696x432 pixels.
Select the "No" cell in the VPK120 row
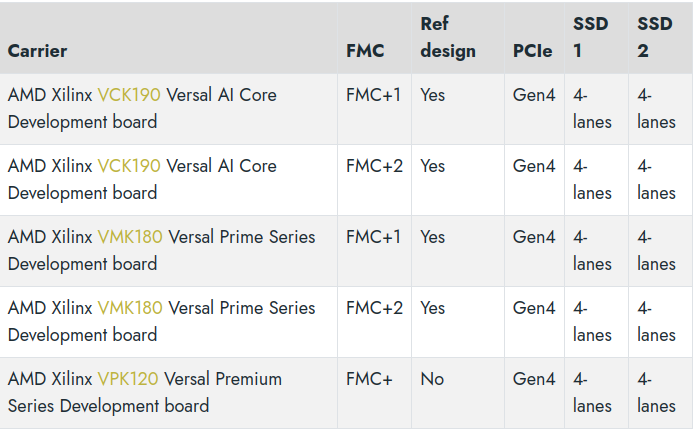pos(432,379)
